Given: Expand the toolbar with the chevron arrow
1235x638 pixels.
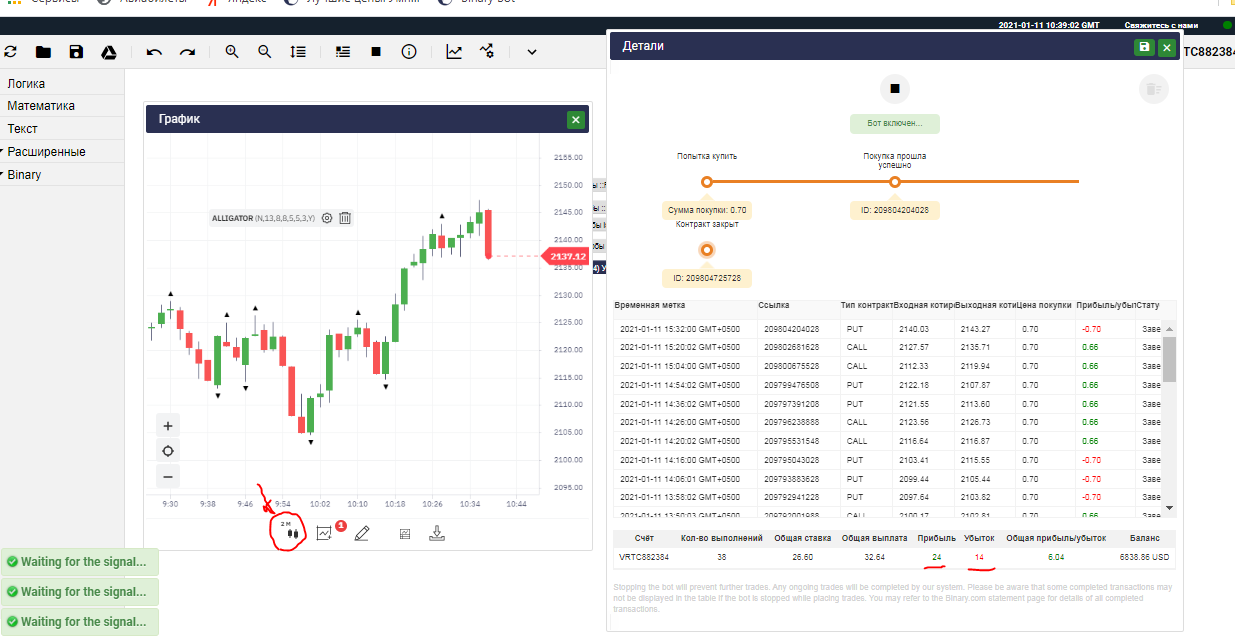Looking at the screenshot, I should coord(532,52).
